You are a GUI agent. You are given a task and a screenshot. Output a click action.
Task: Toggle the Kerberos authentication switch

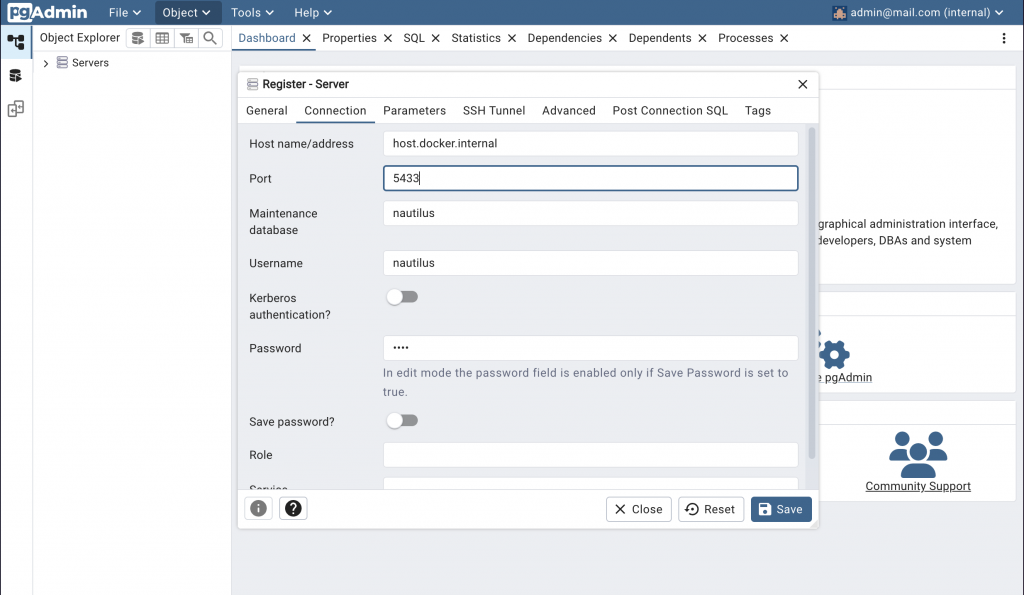tap(402, 297)
